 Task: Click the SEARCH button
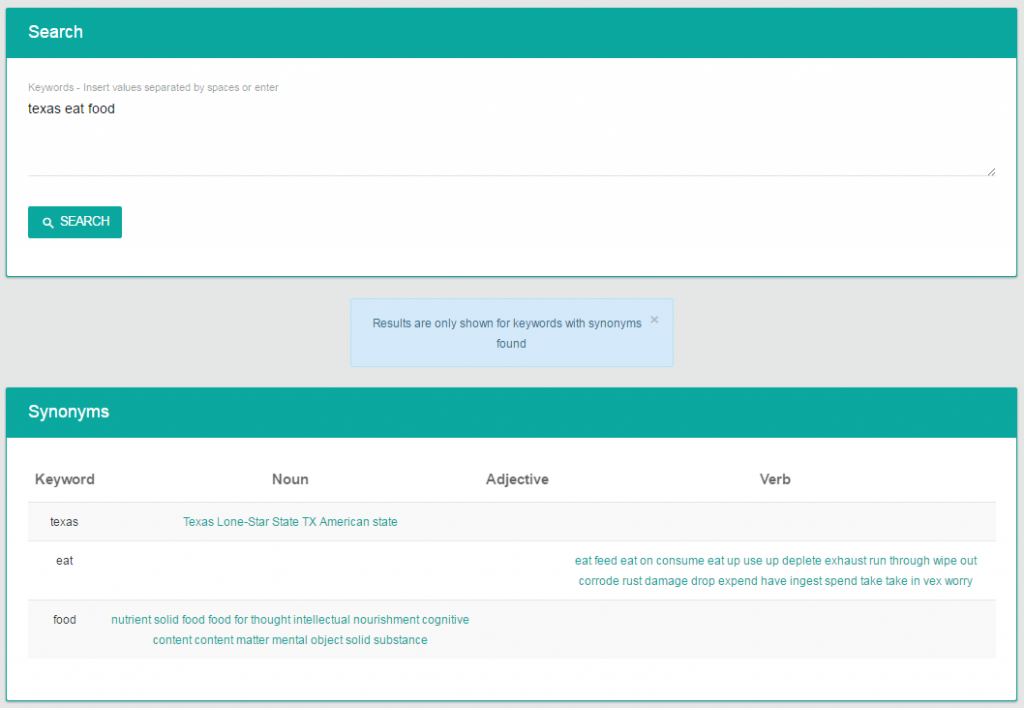(74, 222)
